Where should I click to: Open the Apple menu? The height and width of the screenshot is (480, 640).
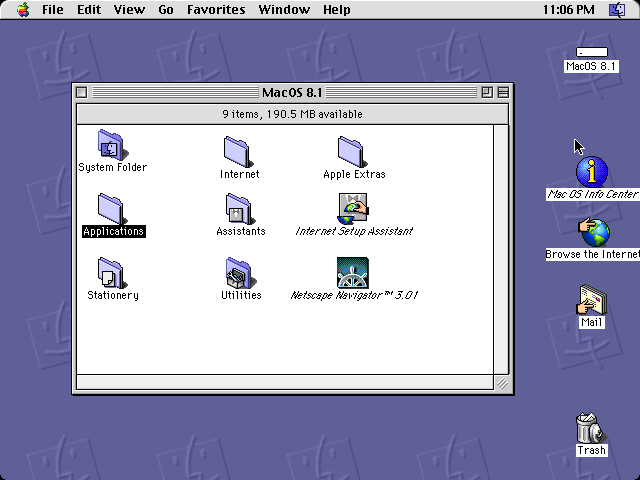pos(23,9)
